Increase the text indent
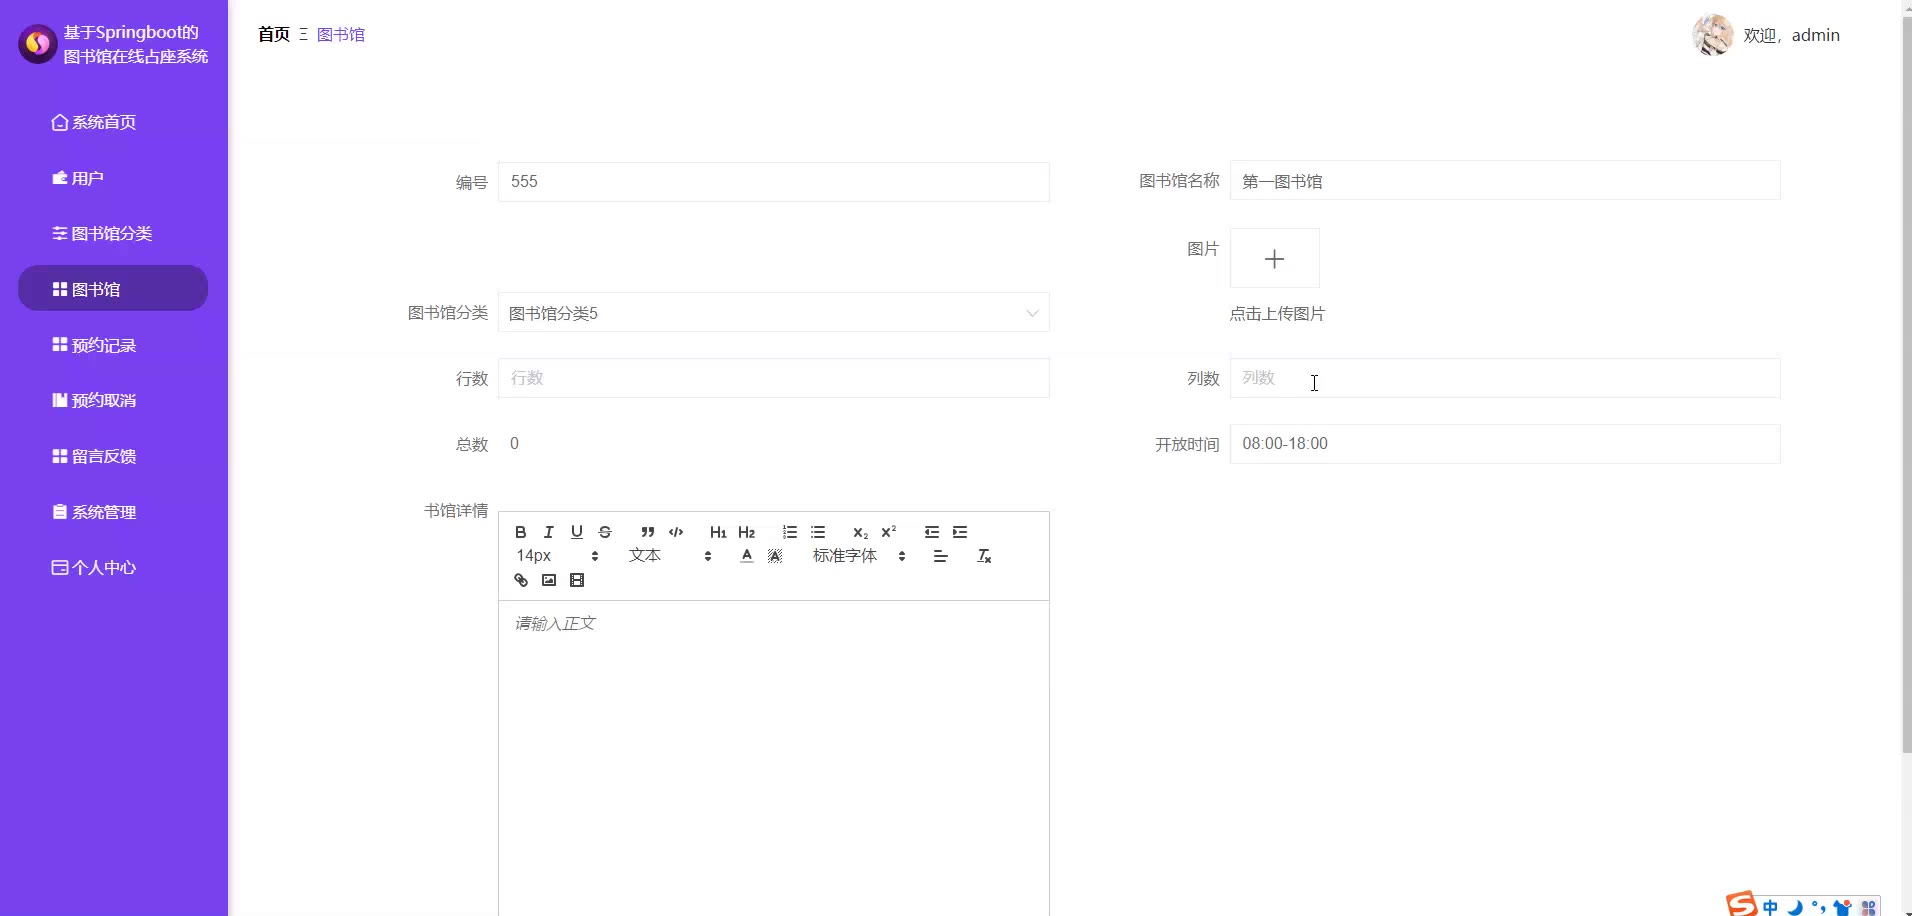The image size is (1912, 916). pyautogui.click(x=960, y=532)
